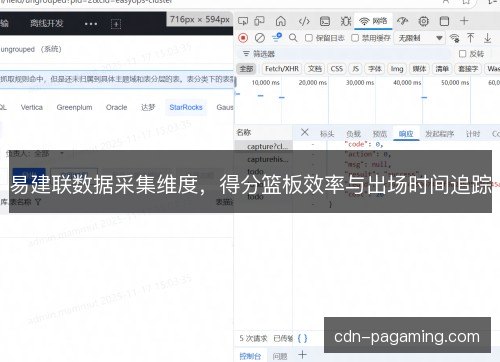Open the Sources bug icon panel
500x362 pixels.
pos(346,22)
